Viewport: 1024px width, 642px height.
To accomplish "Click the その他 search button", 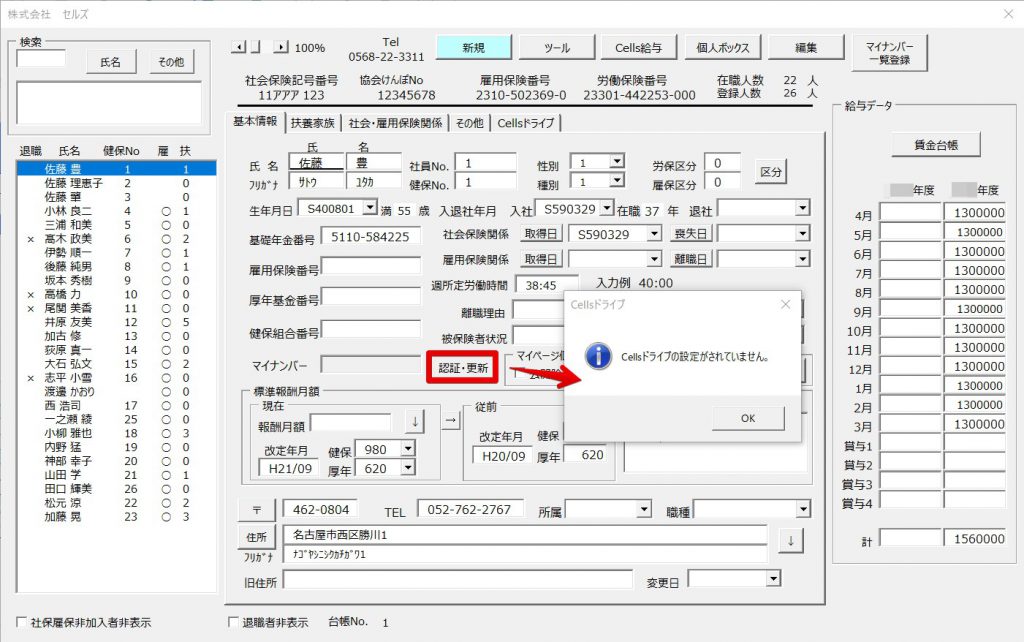I will click(171, 62).
